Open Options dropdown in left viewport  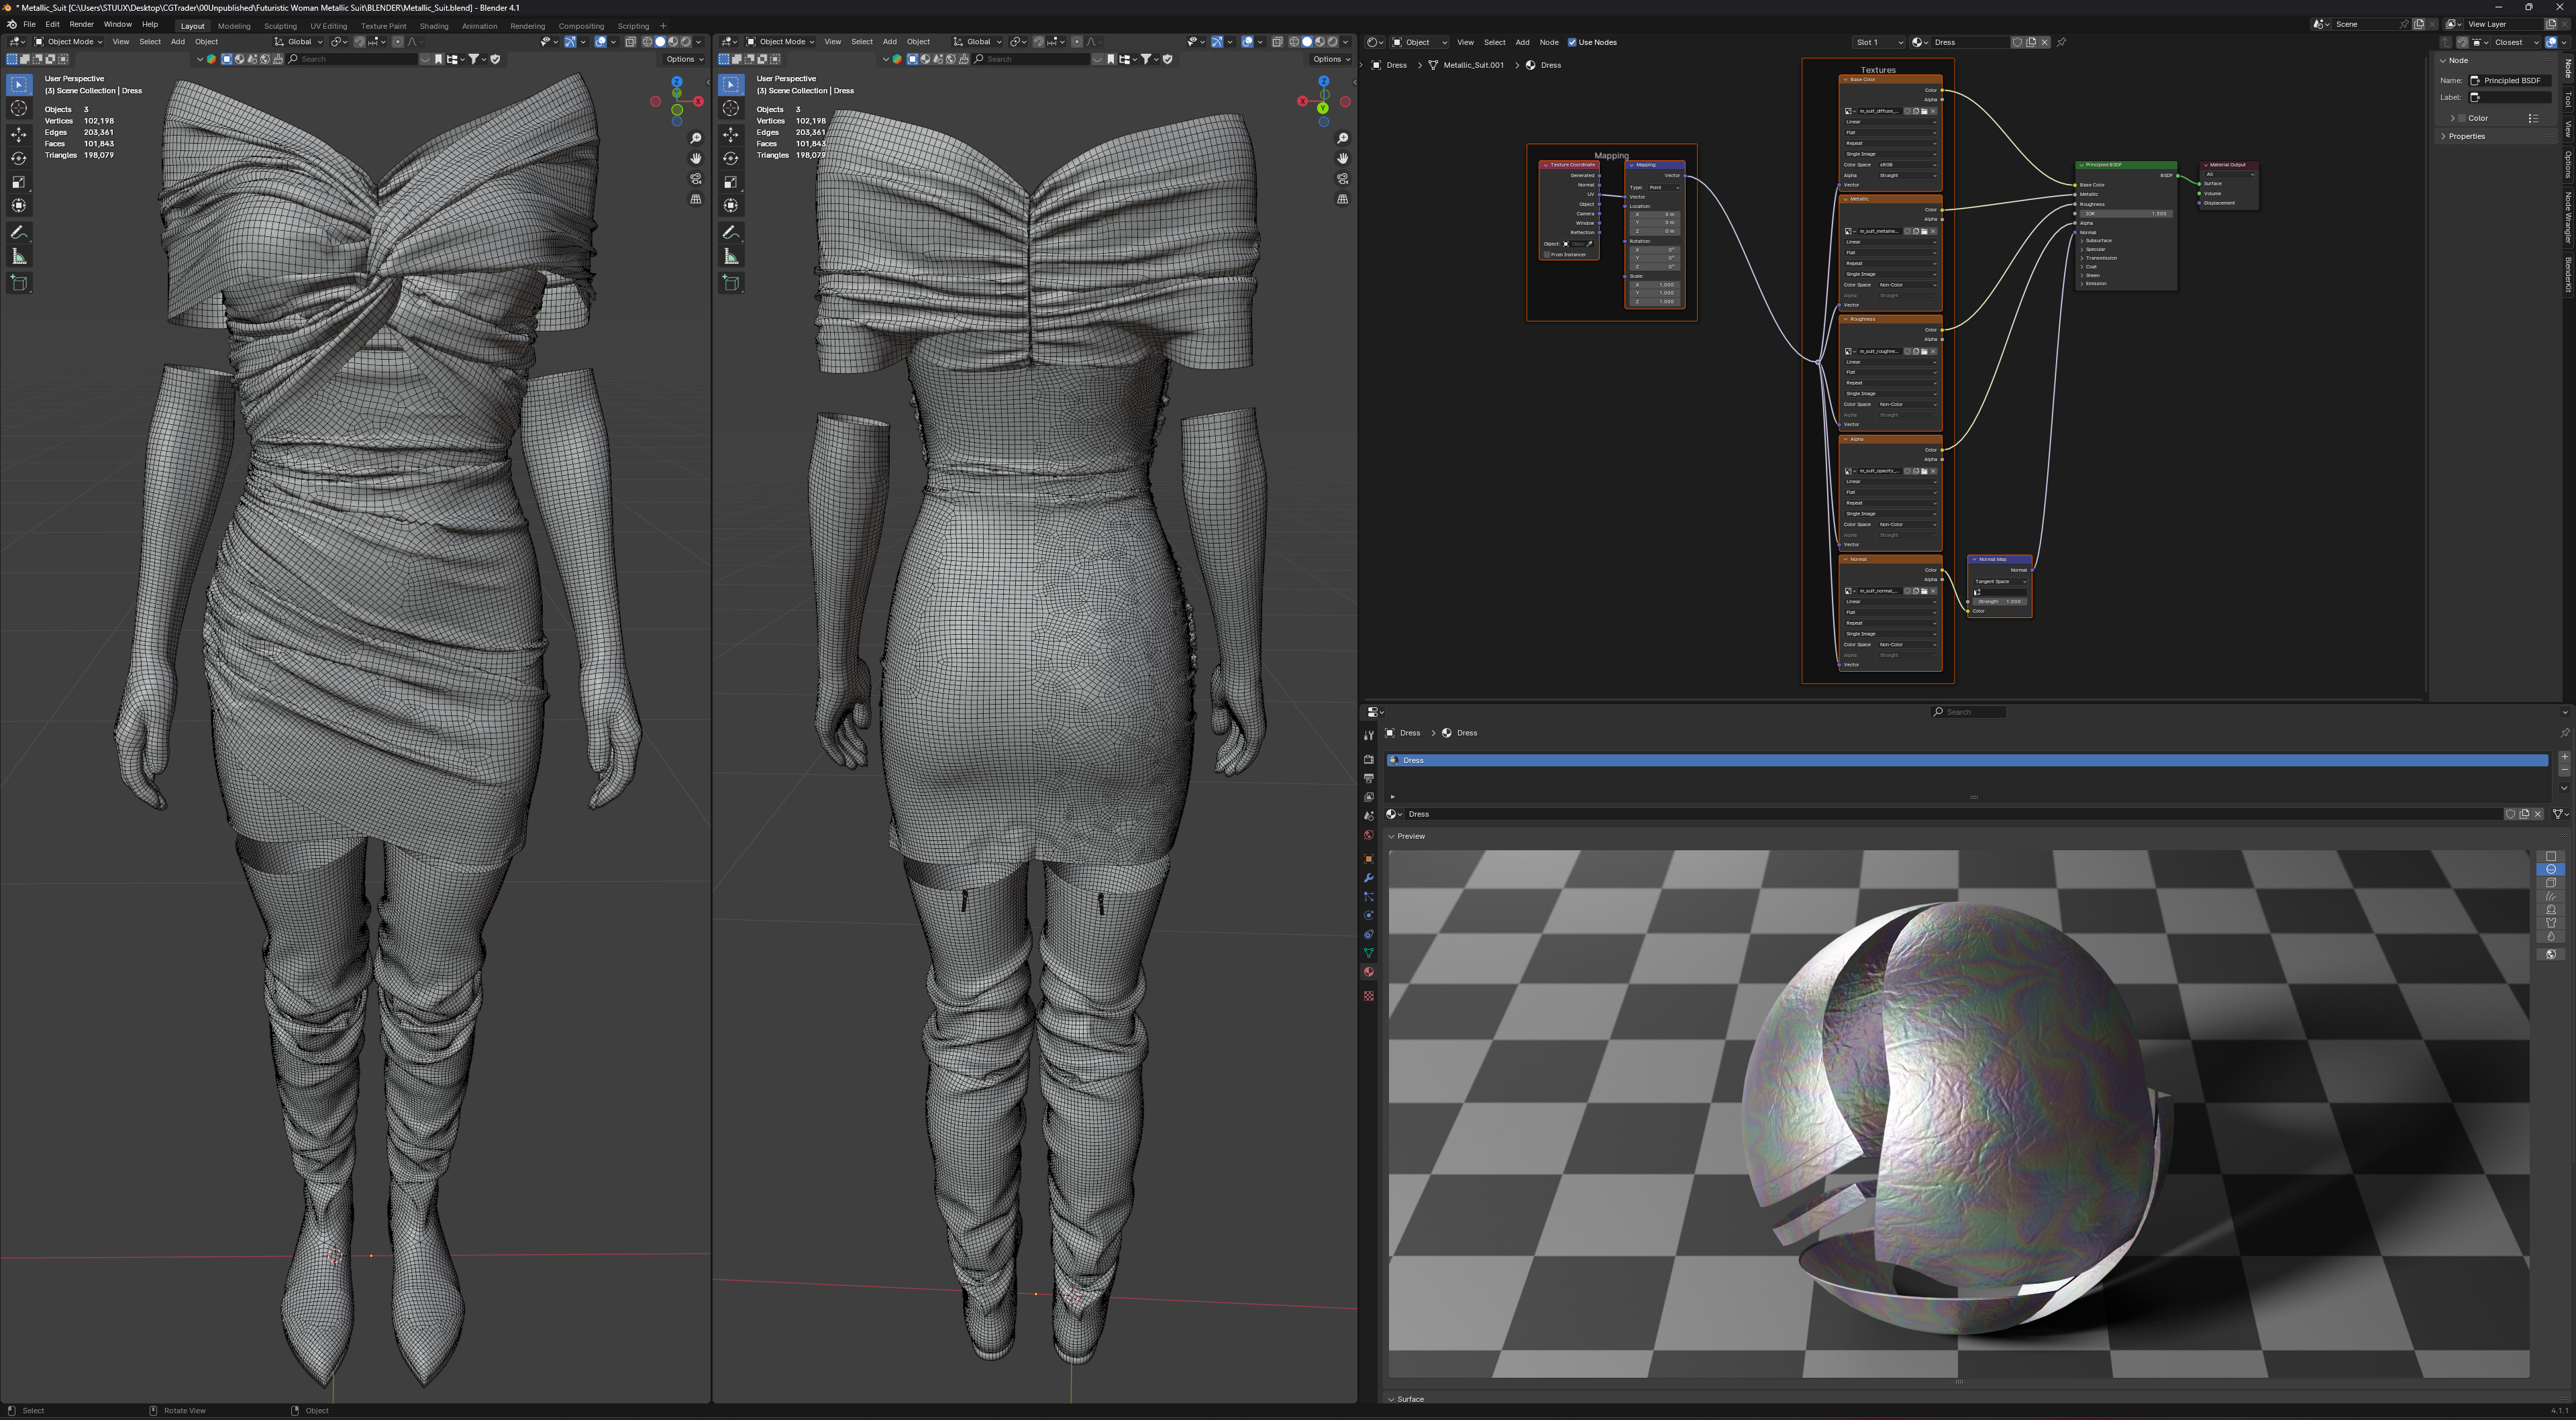click(x=684, y=59)
